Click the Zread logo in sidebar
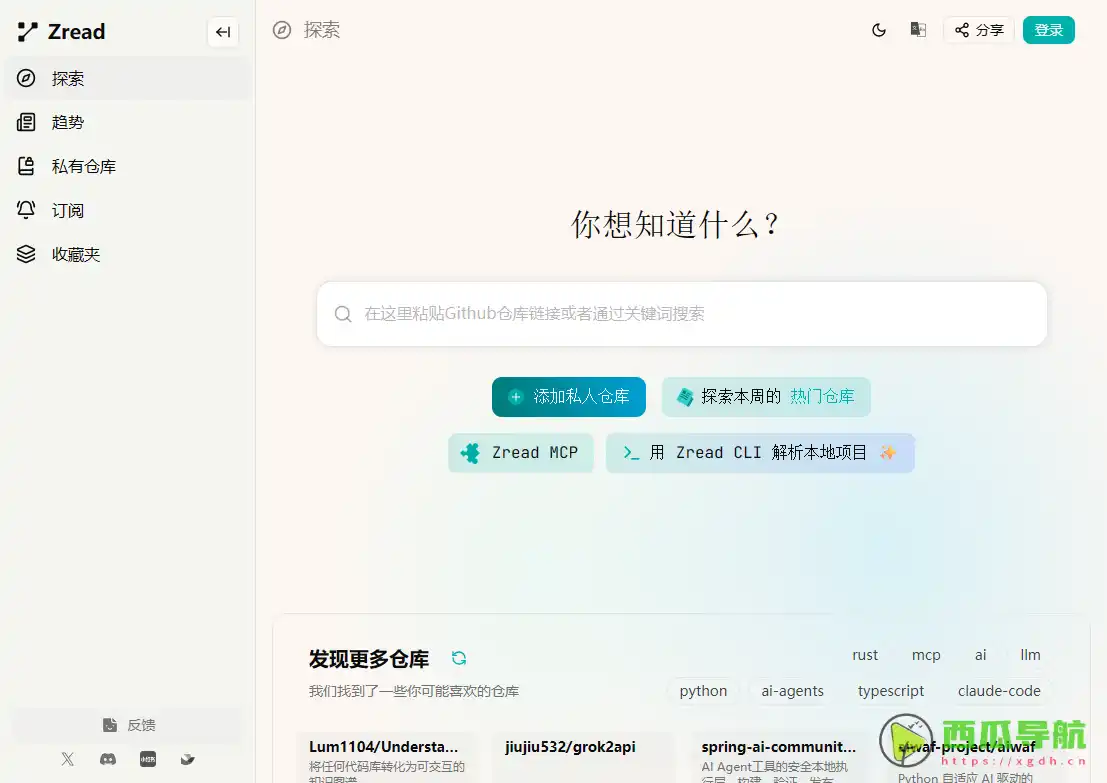Image resolution: width=1107 pixels, height=783 pixels. 61,32
